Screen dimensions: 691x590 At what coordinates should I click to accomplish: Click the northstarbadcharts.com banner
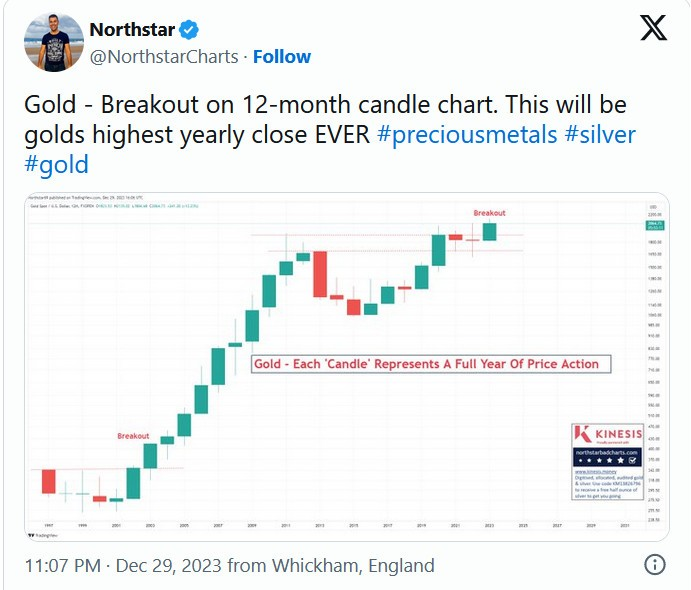tap(605, 455)
